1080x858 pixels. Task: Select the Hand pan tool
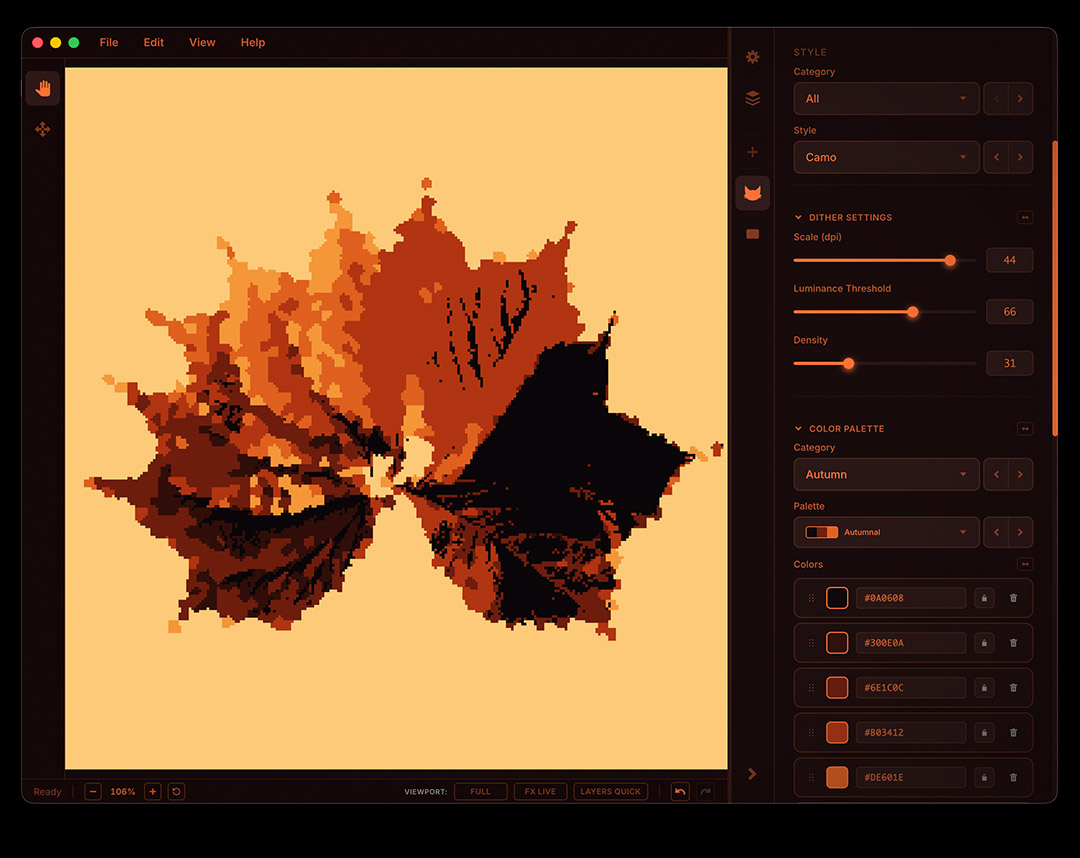pyautogui.click(x=43, y=88)
